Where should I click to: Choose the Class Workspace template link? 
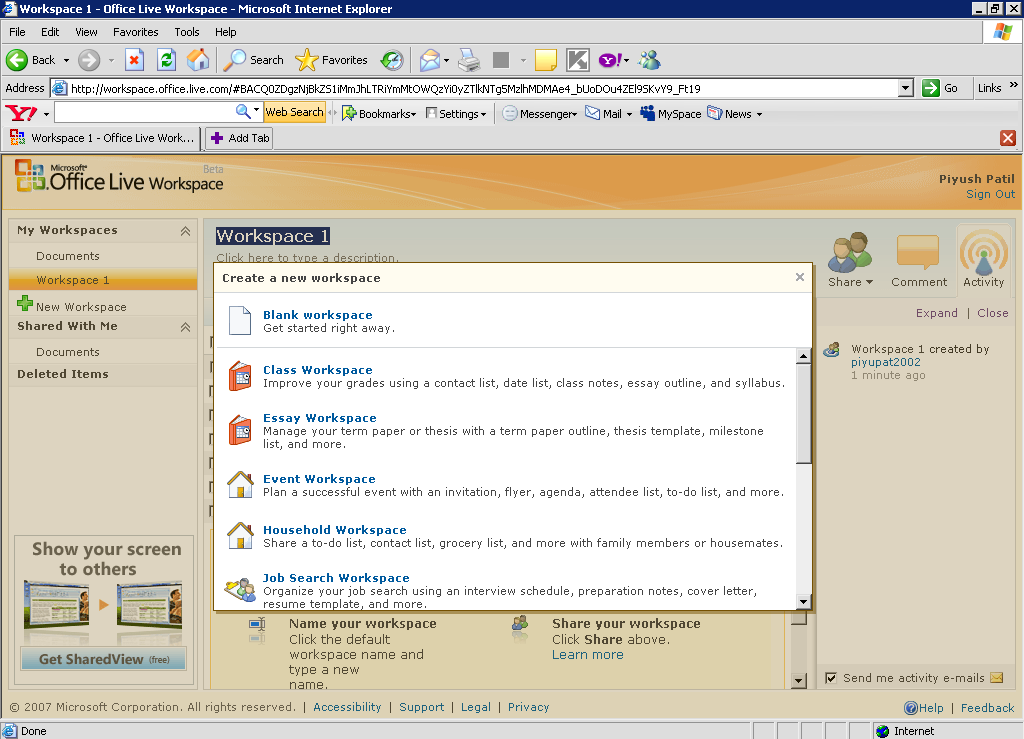317,370
